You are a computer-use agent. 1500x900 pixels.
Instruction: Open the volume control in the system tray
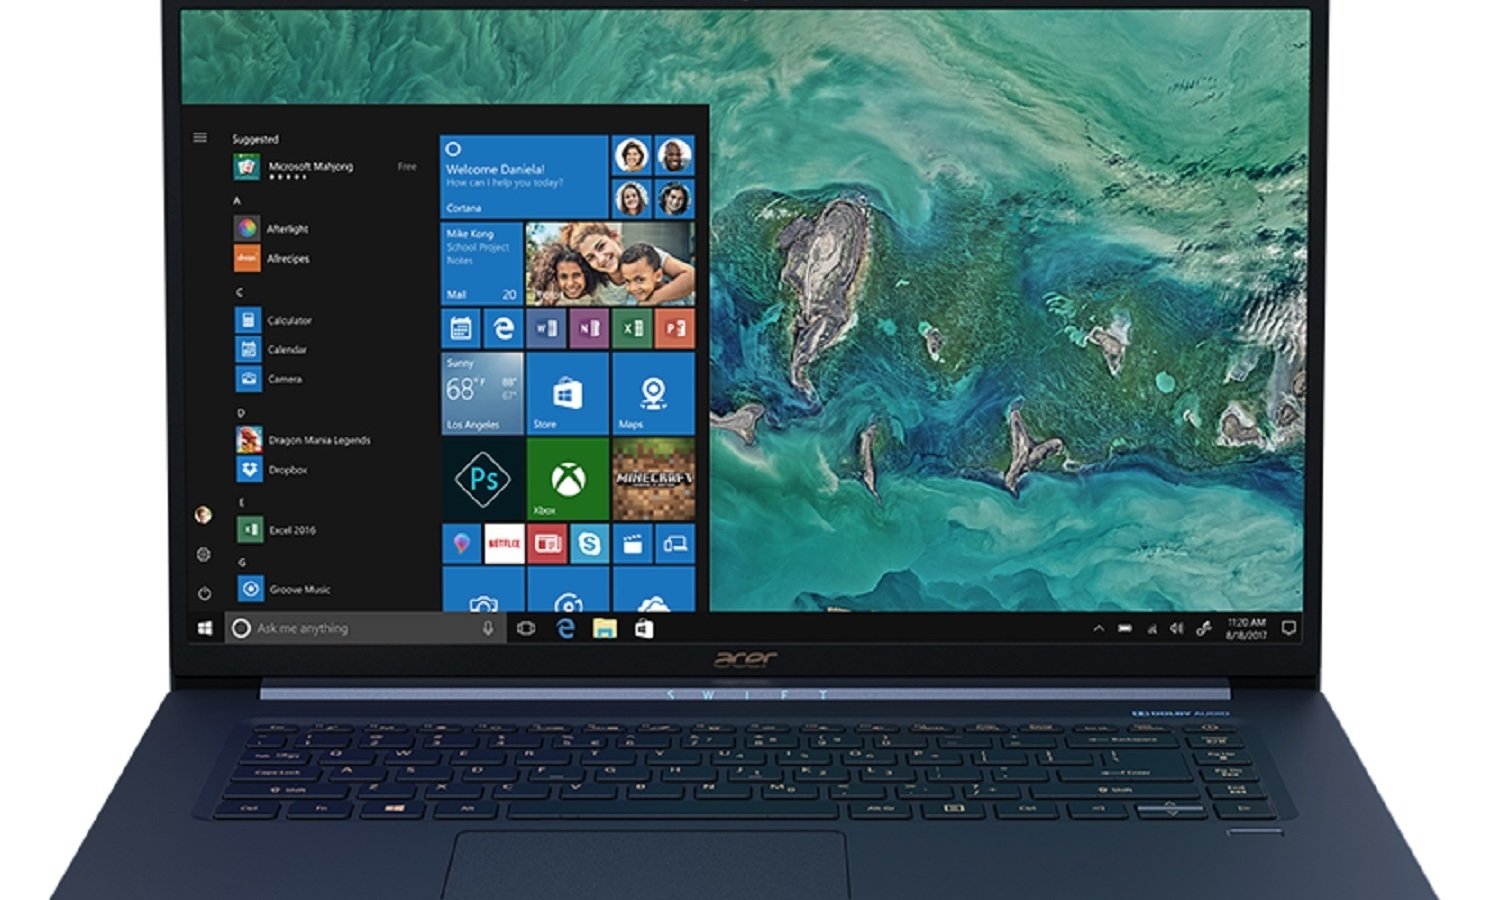click(1175, 628)
